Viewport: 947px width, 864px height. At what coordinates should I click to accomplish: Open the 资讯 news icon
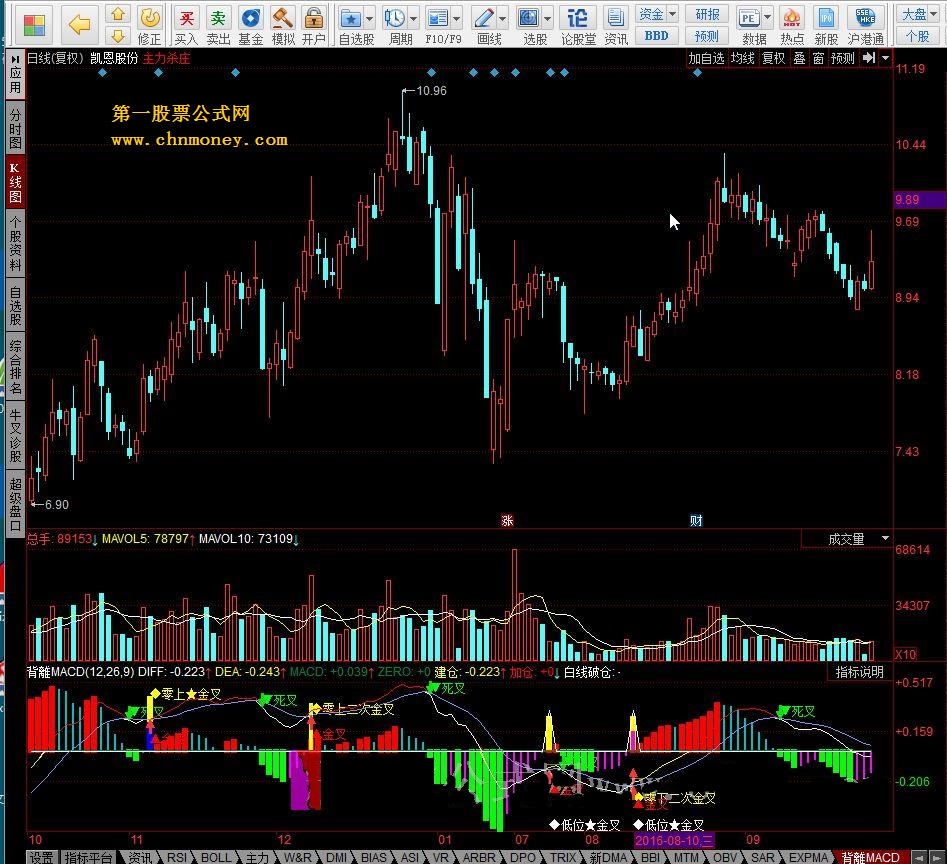616,25
